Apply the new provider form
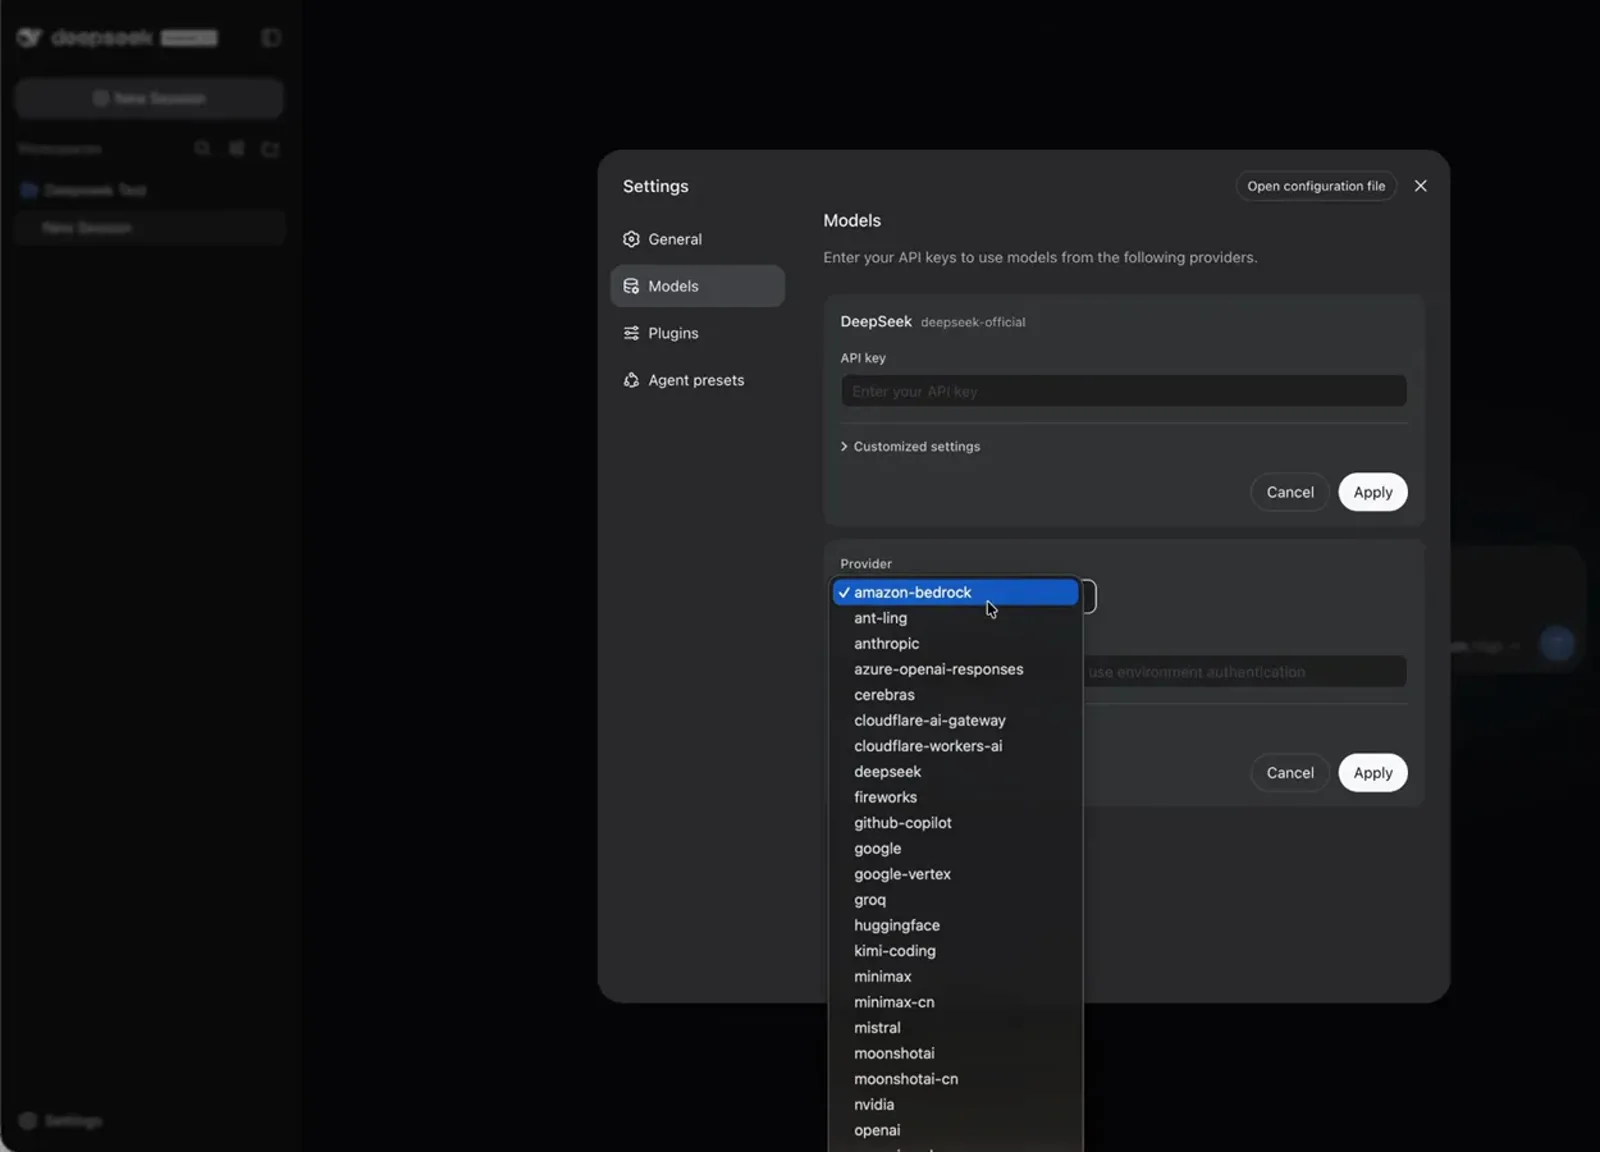The width and height of the screenshot is (1600, 1152). (x=1372, y=773)
